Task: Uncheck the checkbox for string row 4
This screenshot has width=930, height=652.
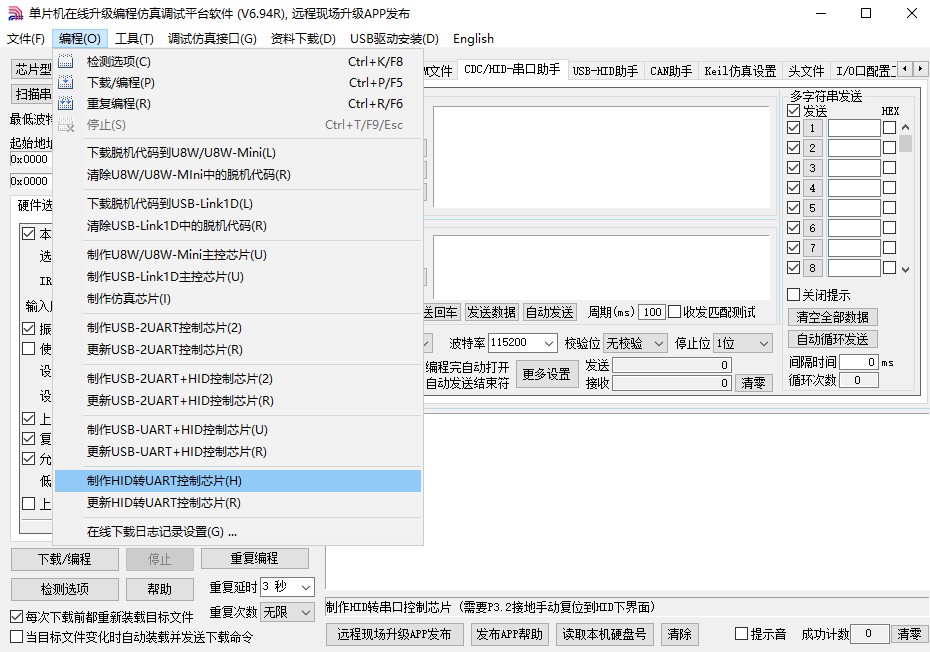Action: [x=794, y=187]
